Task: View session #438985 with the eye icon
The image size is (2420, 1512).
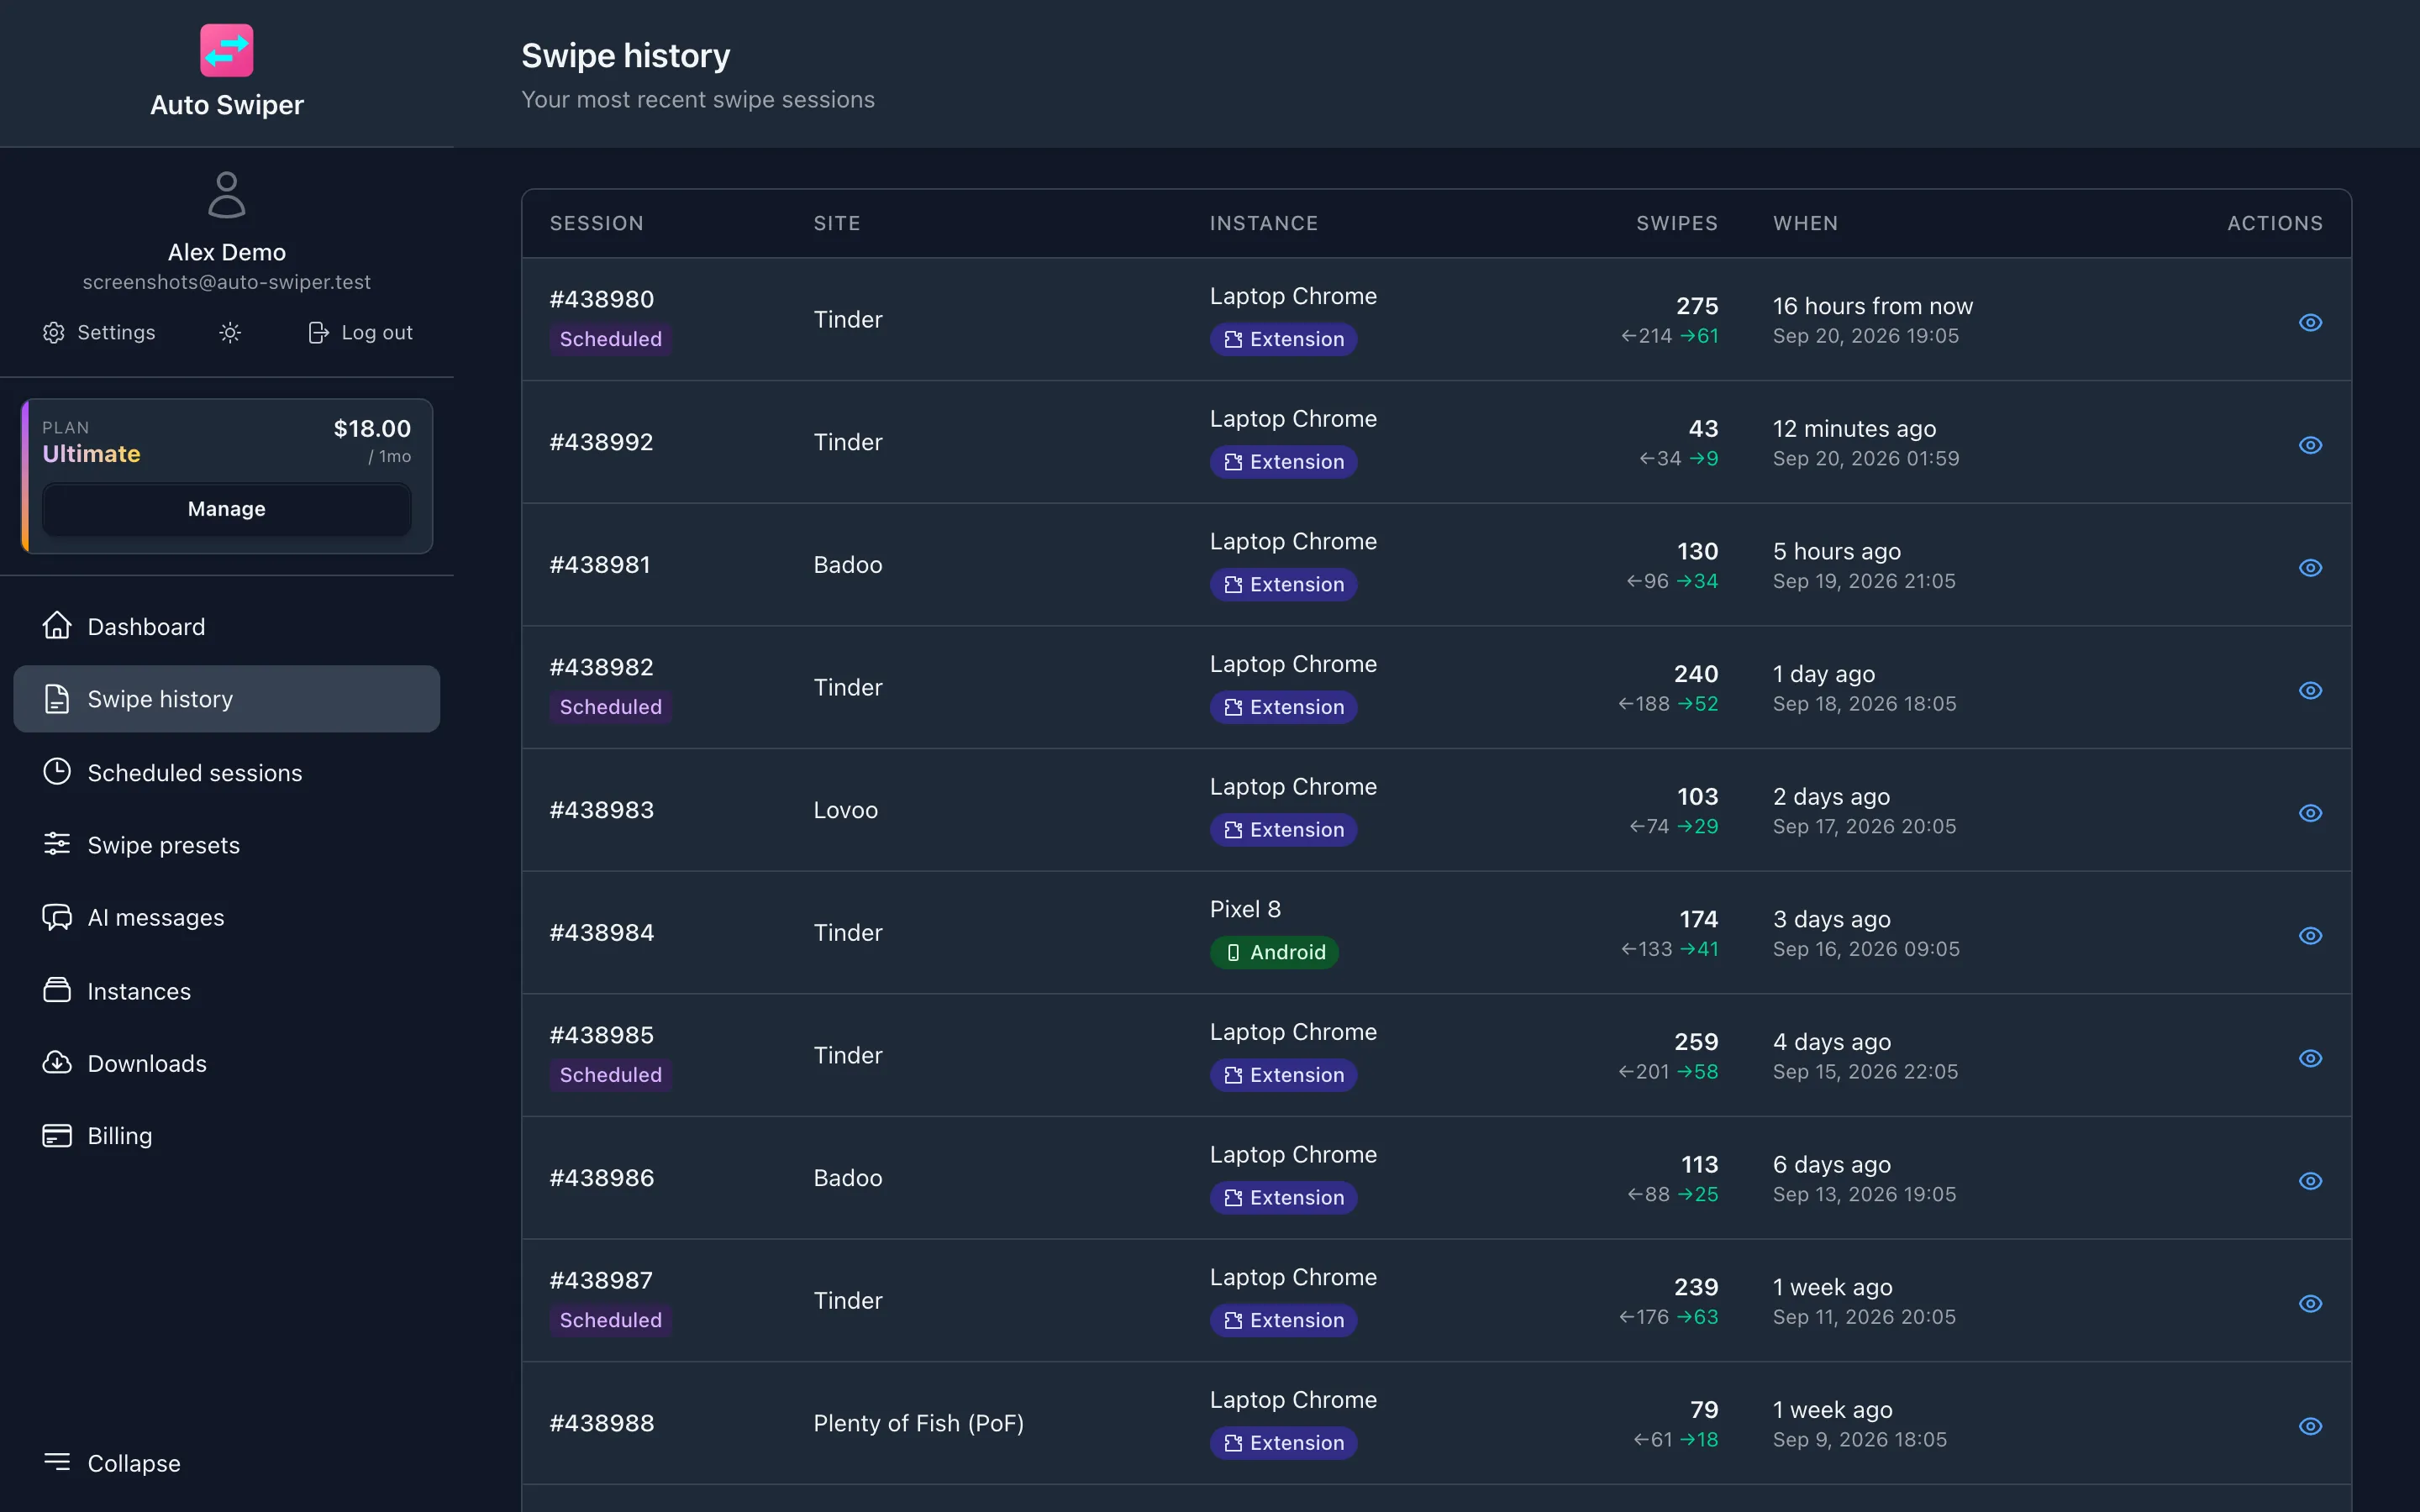Action: 2310,1058
